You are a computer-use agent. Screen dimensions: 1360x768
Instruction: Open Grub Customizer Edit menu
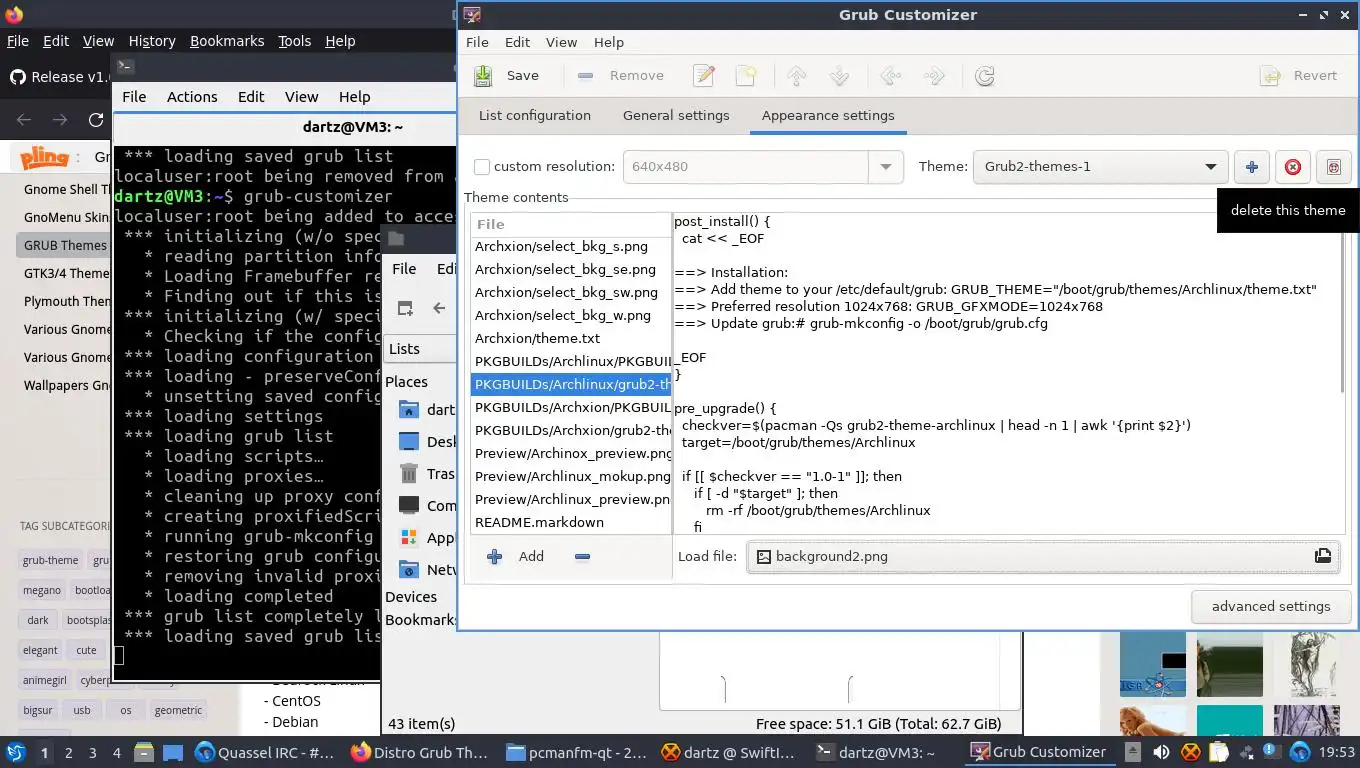click(517, 42)
